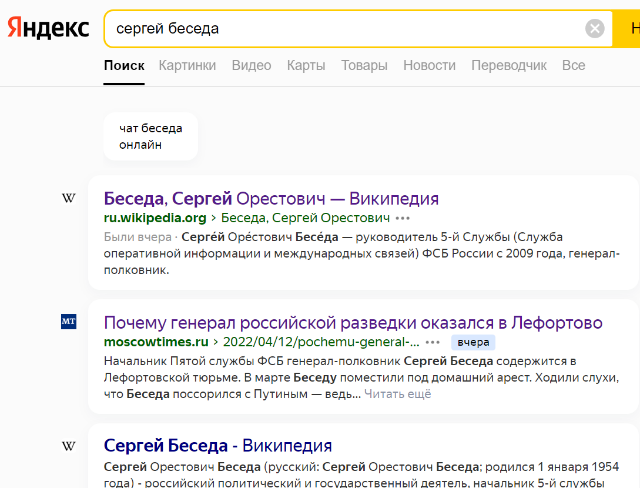Expand snippet with Читать ещё

tap(398, 394)
